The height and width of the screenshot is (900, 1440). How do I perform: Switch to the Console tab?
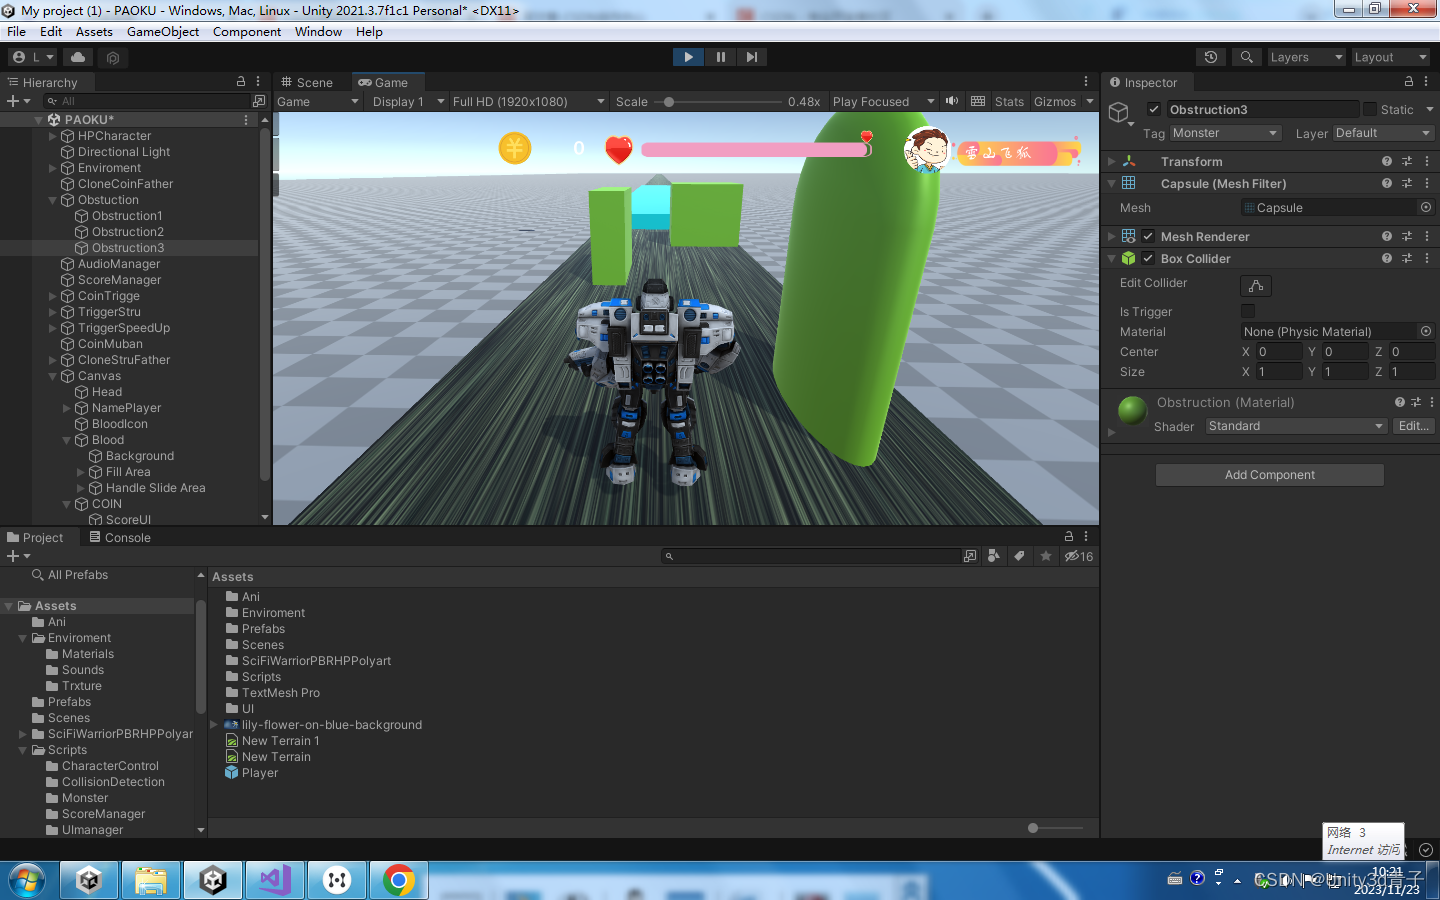click(x=120, y=537)
